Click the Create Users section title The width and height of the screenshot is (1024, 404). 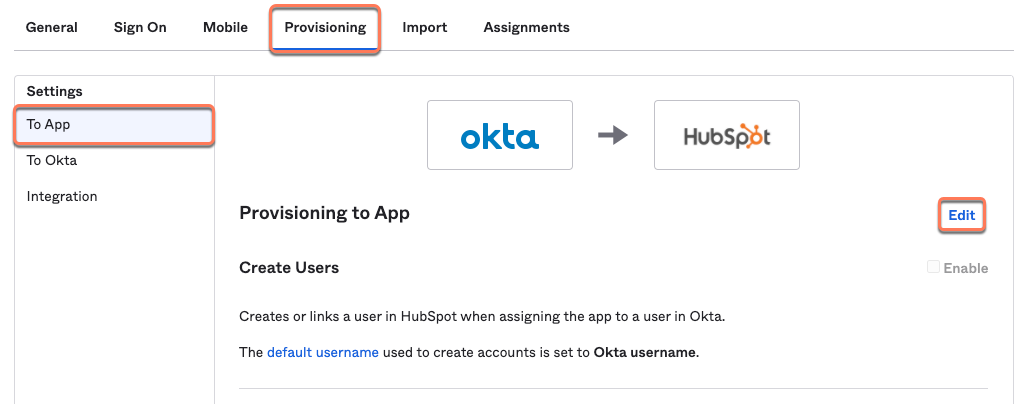289,268
